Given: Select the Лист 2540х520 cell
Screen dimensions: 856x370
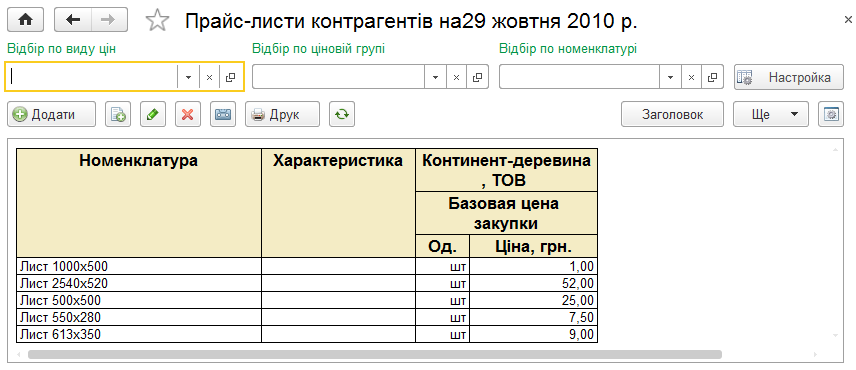Looking at the screenshot, I should pyautogui.click(x=139, y=283).
